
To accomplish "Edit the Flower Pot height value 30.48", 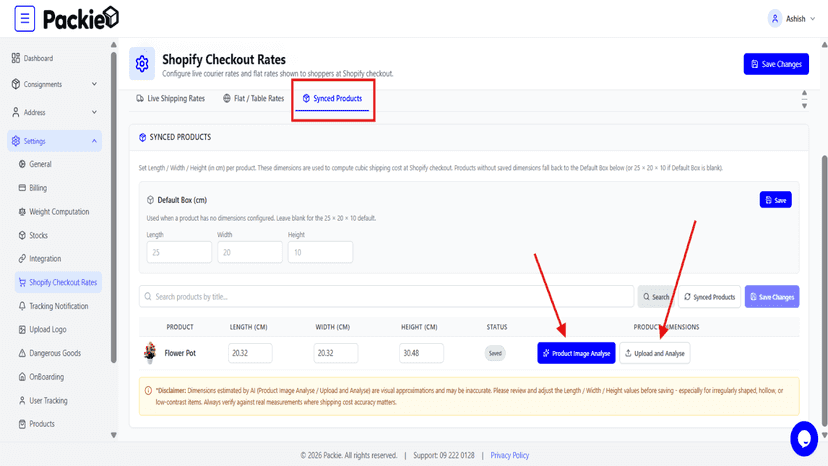I will click(x=421, y=353).
